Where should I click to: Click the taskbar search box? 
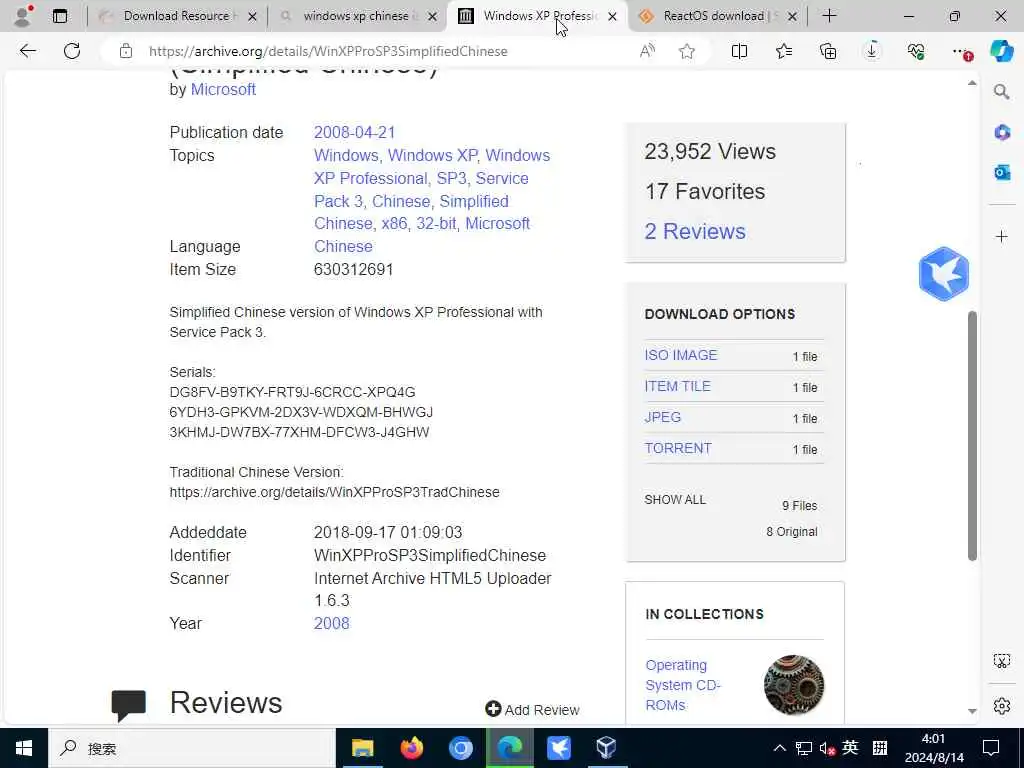(x=192, y=748)
